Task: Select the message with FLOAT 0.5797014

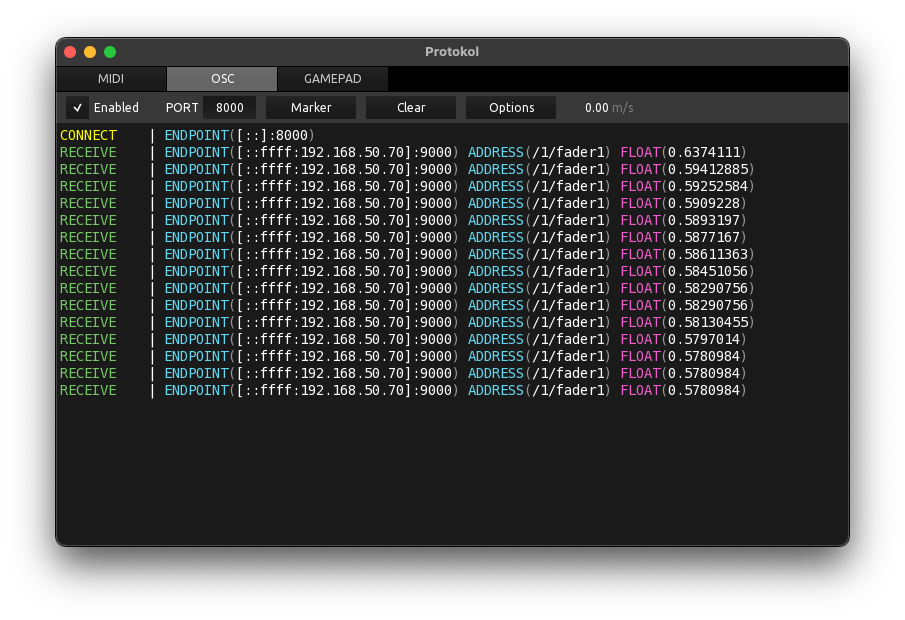Action: point(403,339)
